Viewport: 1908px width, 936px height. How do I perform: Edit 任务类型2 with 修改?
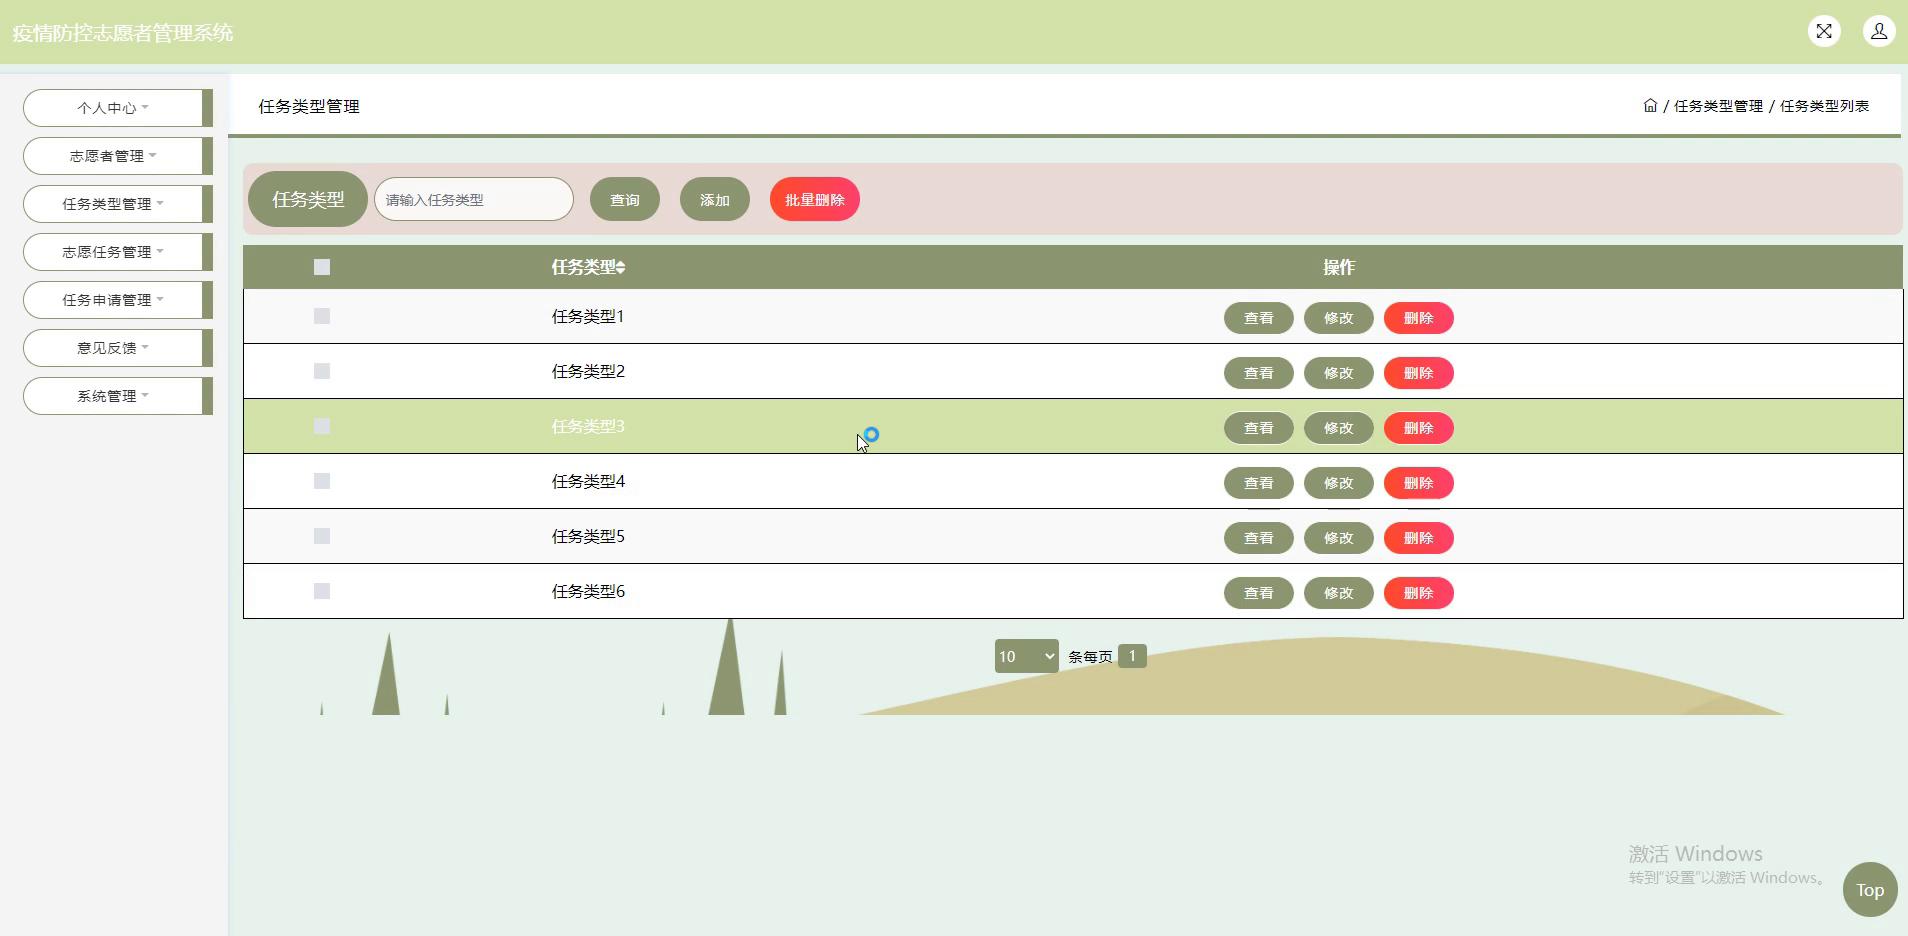pos(1339,373)
